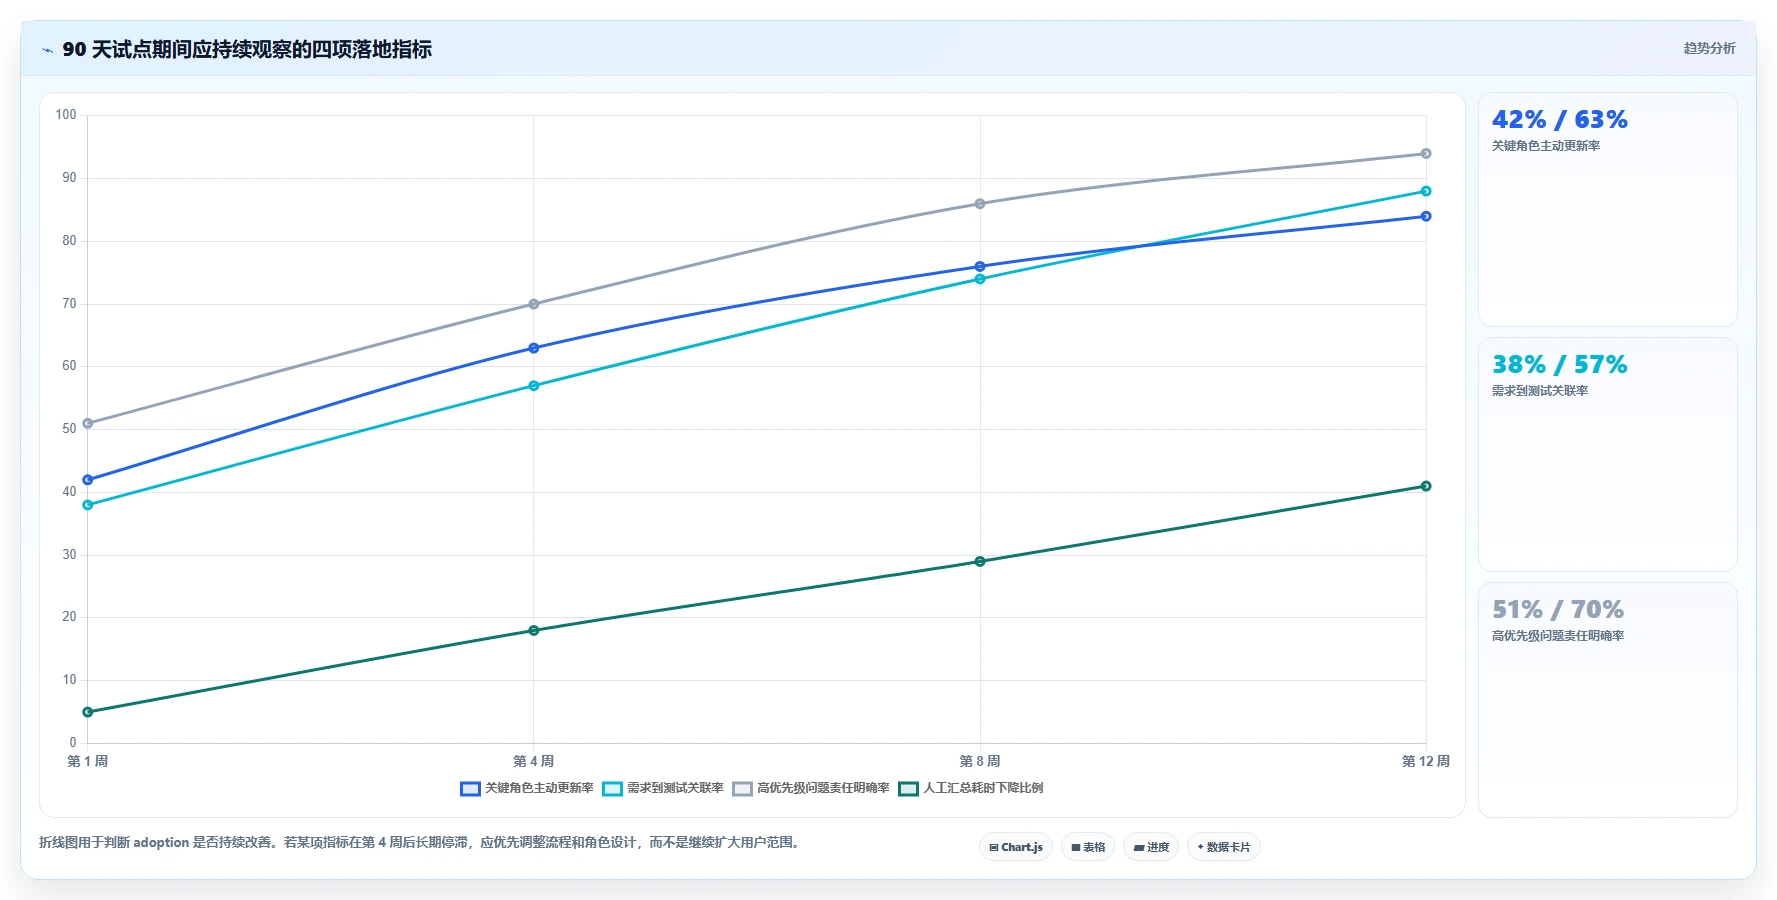Select the 表格 chip
The height and width of the screenshot is (900, 1777).
(x=1088, y=847)
